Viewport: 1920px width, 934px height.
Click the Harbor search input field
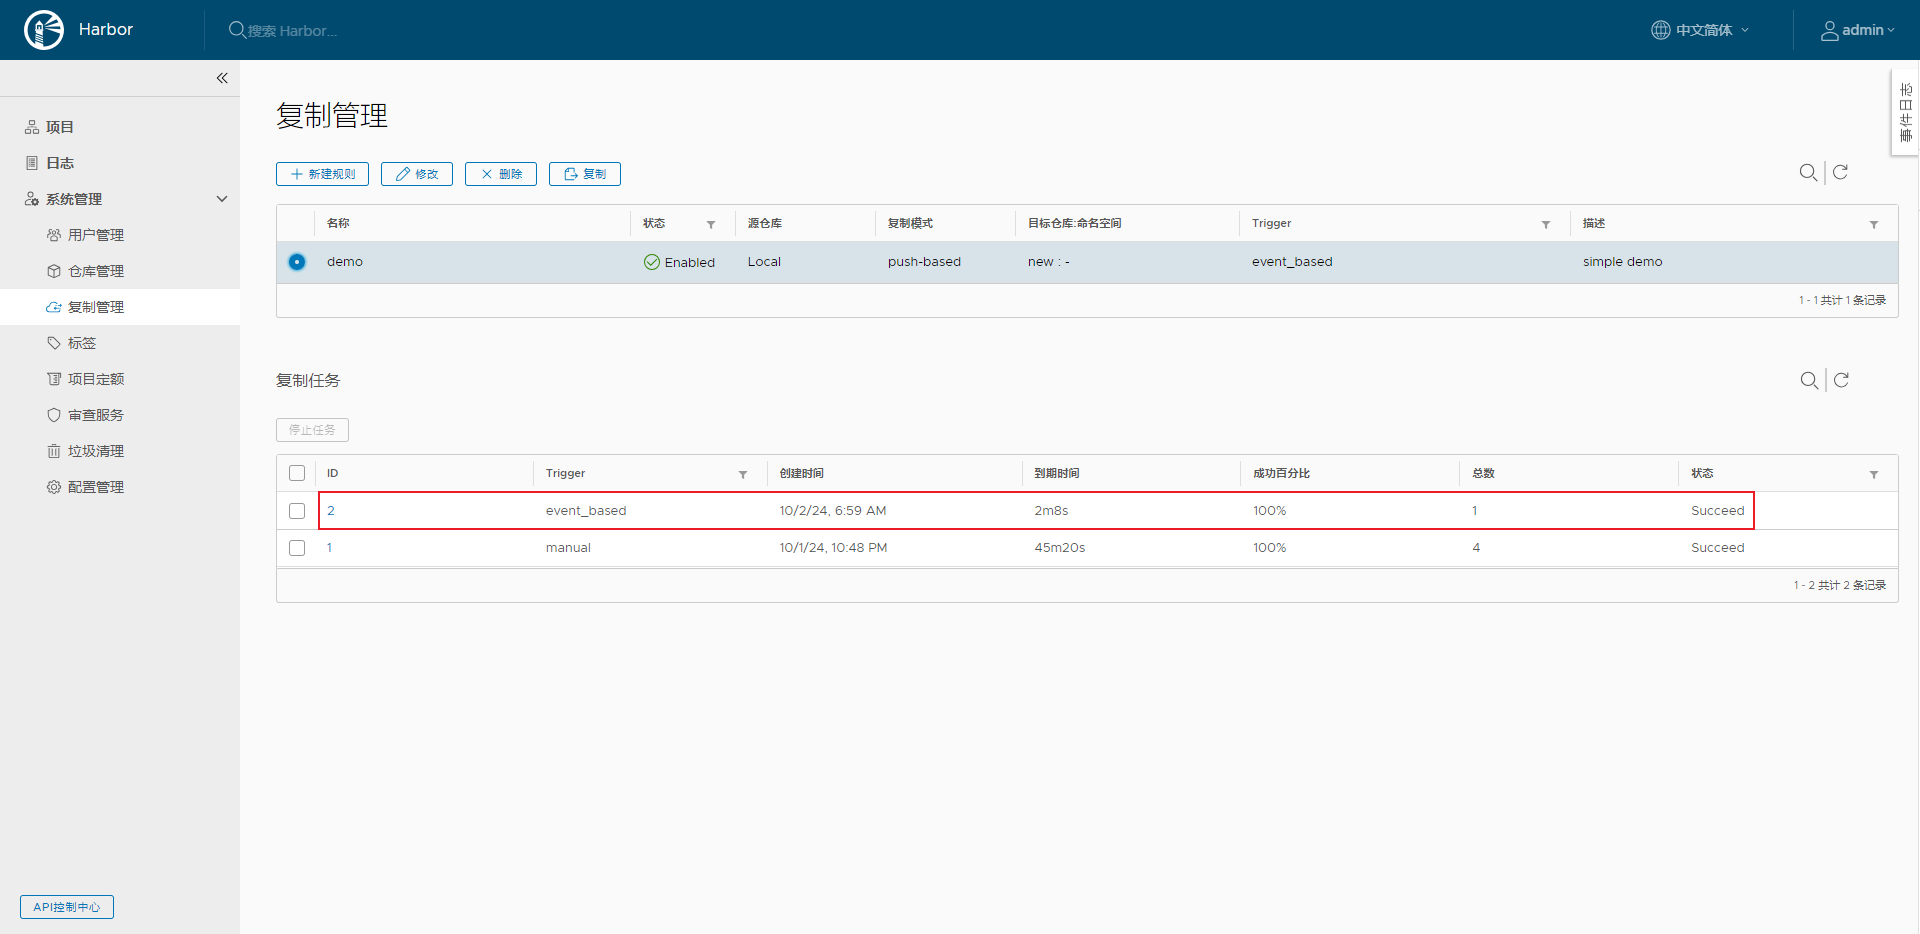[292, 31]
